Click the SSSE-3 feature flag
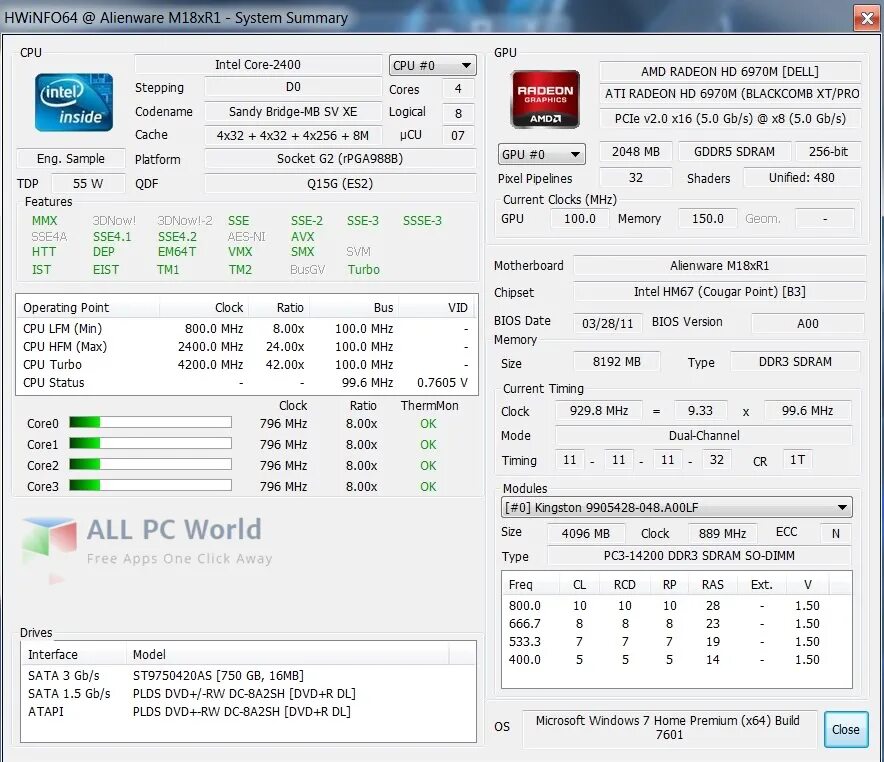The height and width of the screenshot is (762, 884). pos(422,220)
